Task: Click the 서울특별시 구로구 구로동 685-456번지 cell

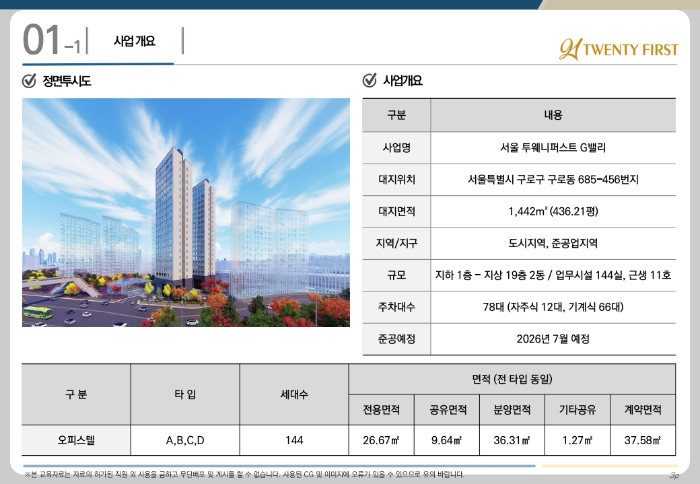Action: pos(553,179)
